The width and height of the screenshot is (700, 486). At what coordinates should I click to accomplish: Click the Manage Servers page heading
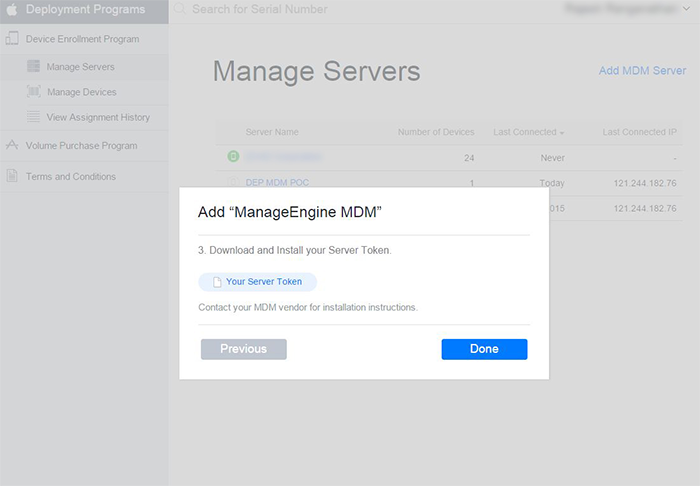[317, 71]
